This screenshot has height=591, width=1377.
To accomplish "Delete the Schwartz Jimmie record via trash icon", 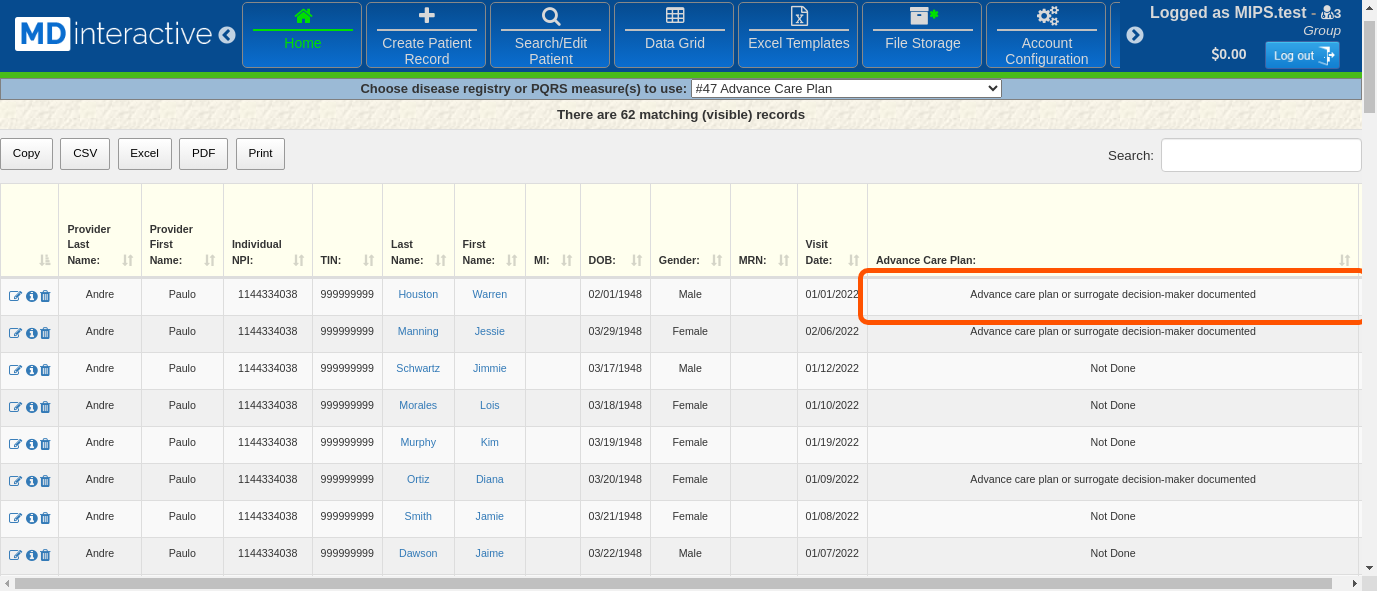I will coord(45,370).
